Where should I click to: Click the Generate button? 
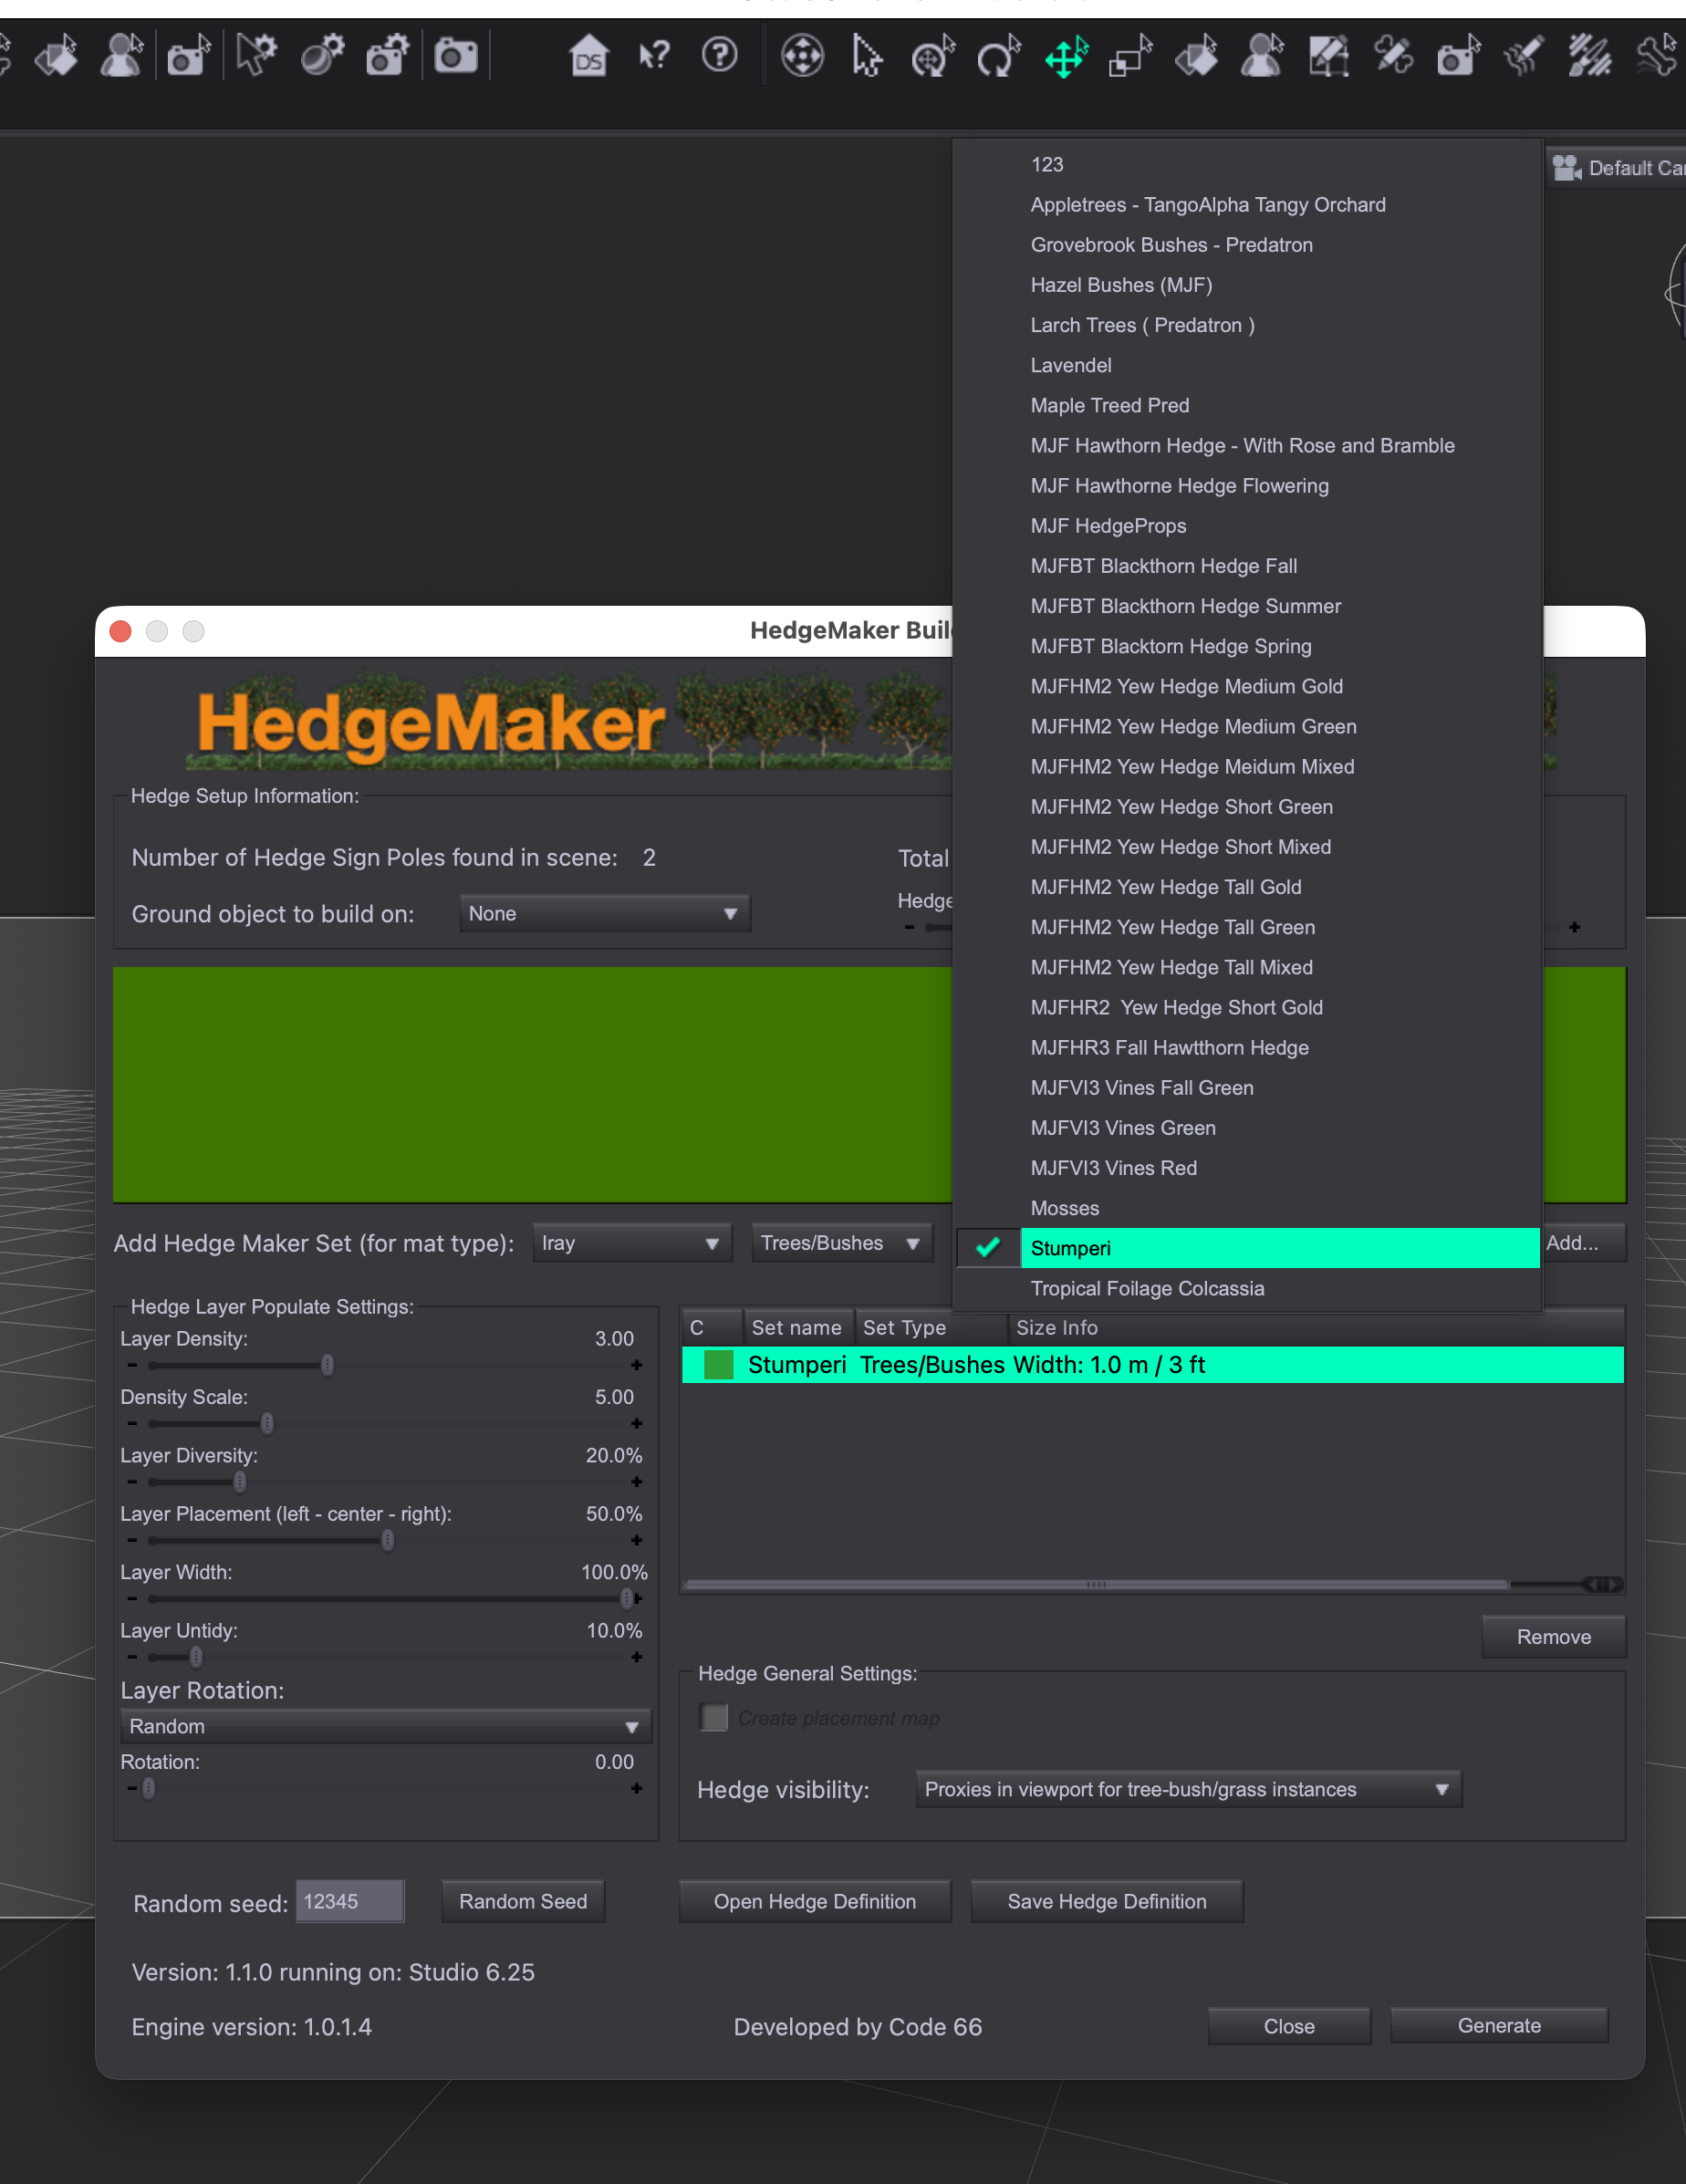1499,2025
